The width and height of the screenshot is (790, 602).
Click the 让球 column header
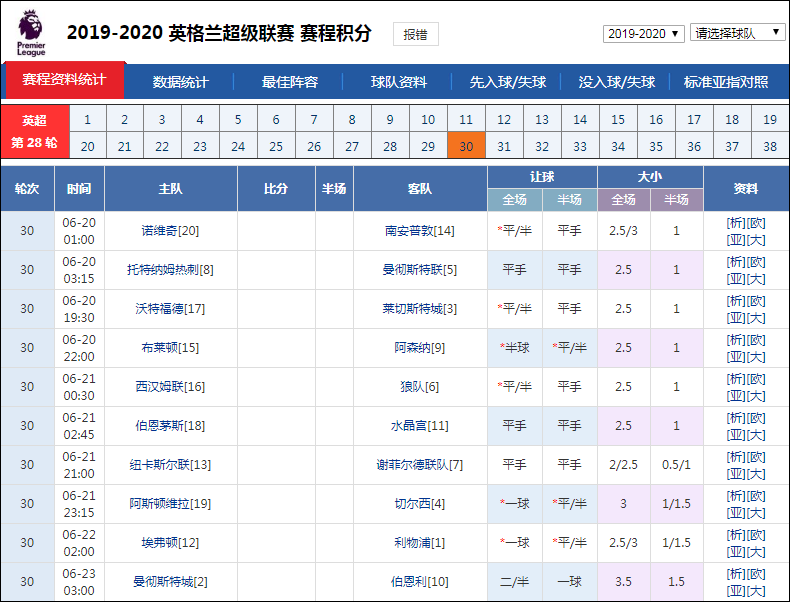[x=542, y=177]
